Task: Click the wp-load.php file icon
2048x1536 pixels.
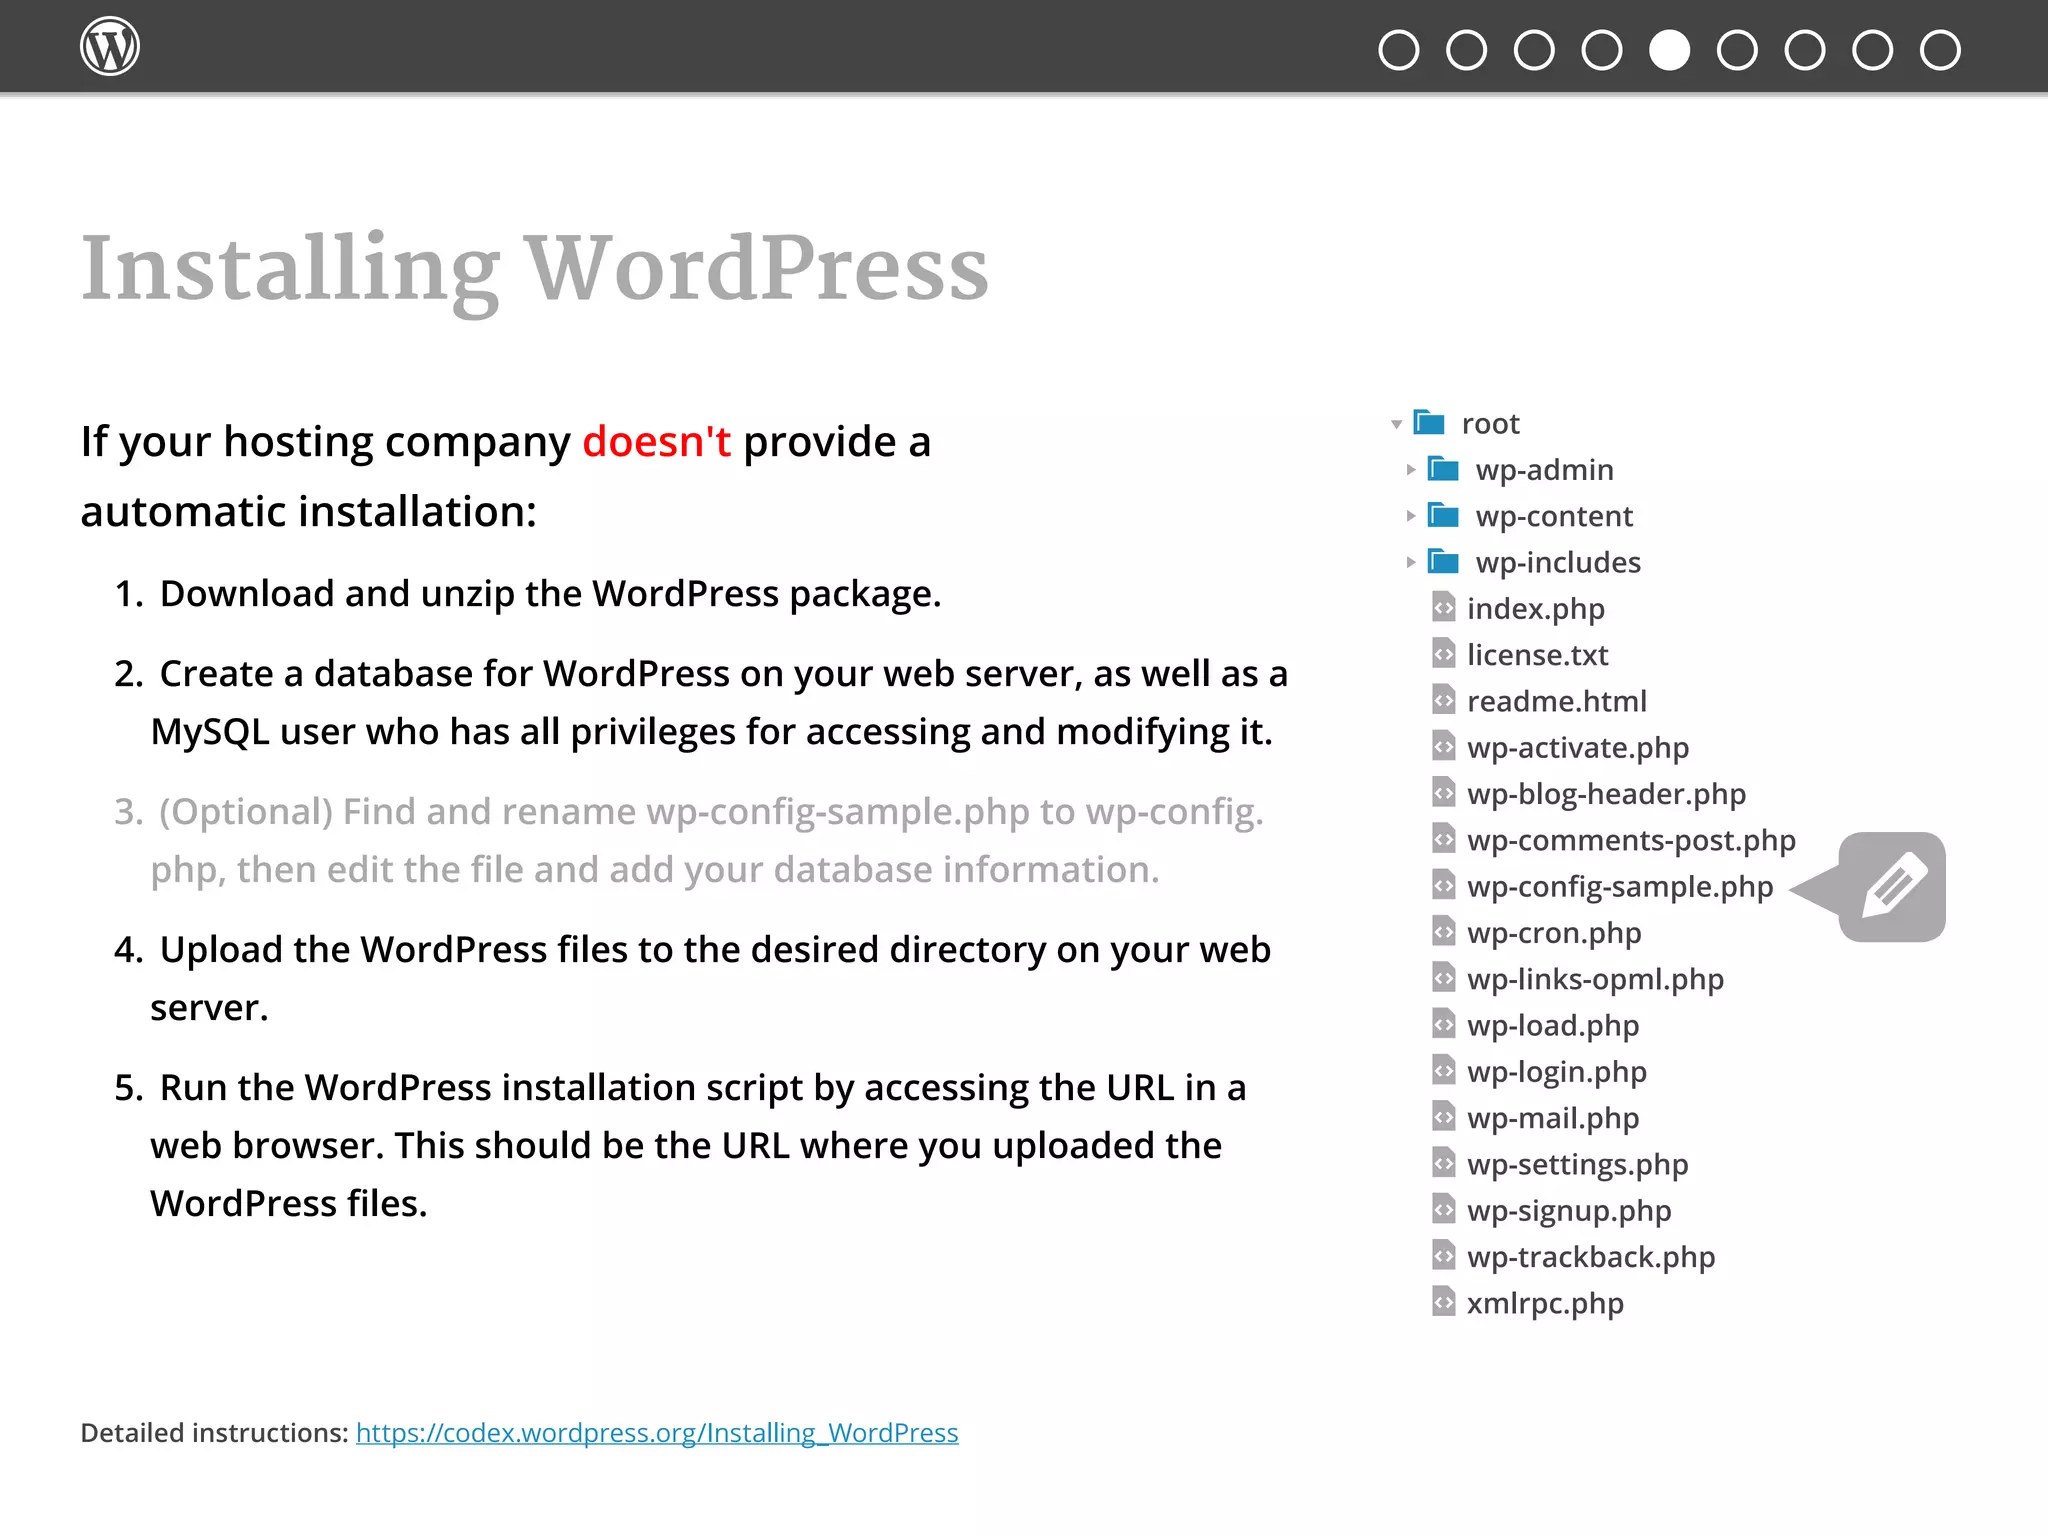Action: 1443,1024
